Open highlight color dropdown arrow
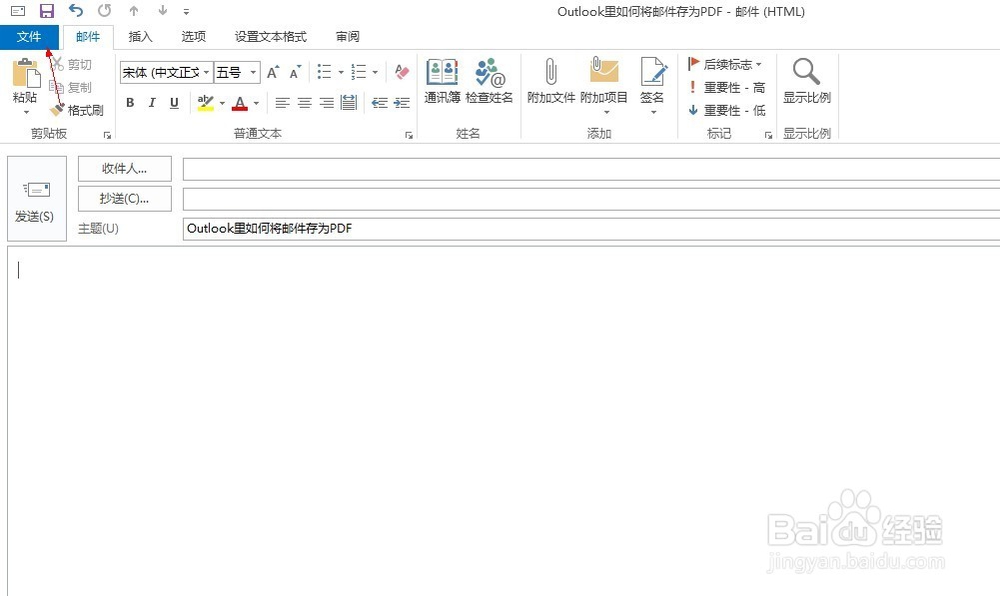The height and width of the screenshot is (596, 1000). click(222, 103)
